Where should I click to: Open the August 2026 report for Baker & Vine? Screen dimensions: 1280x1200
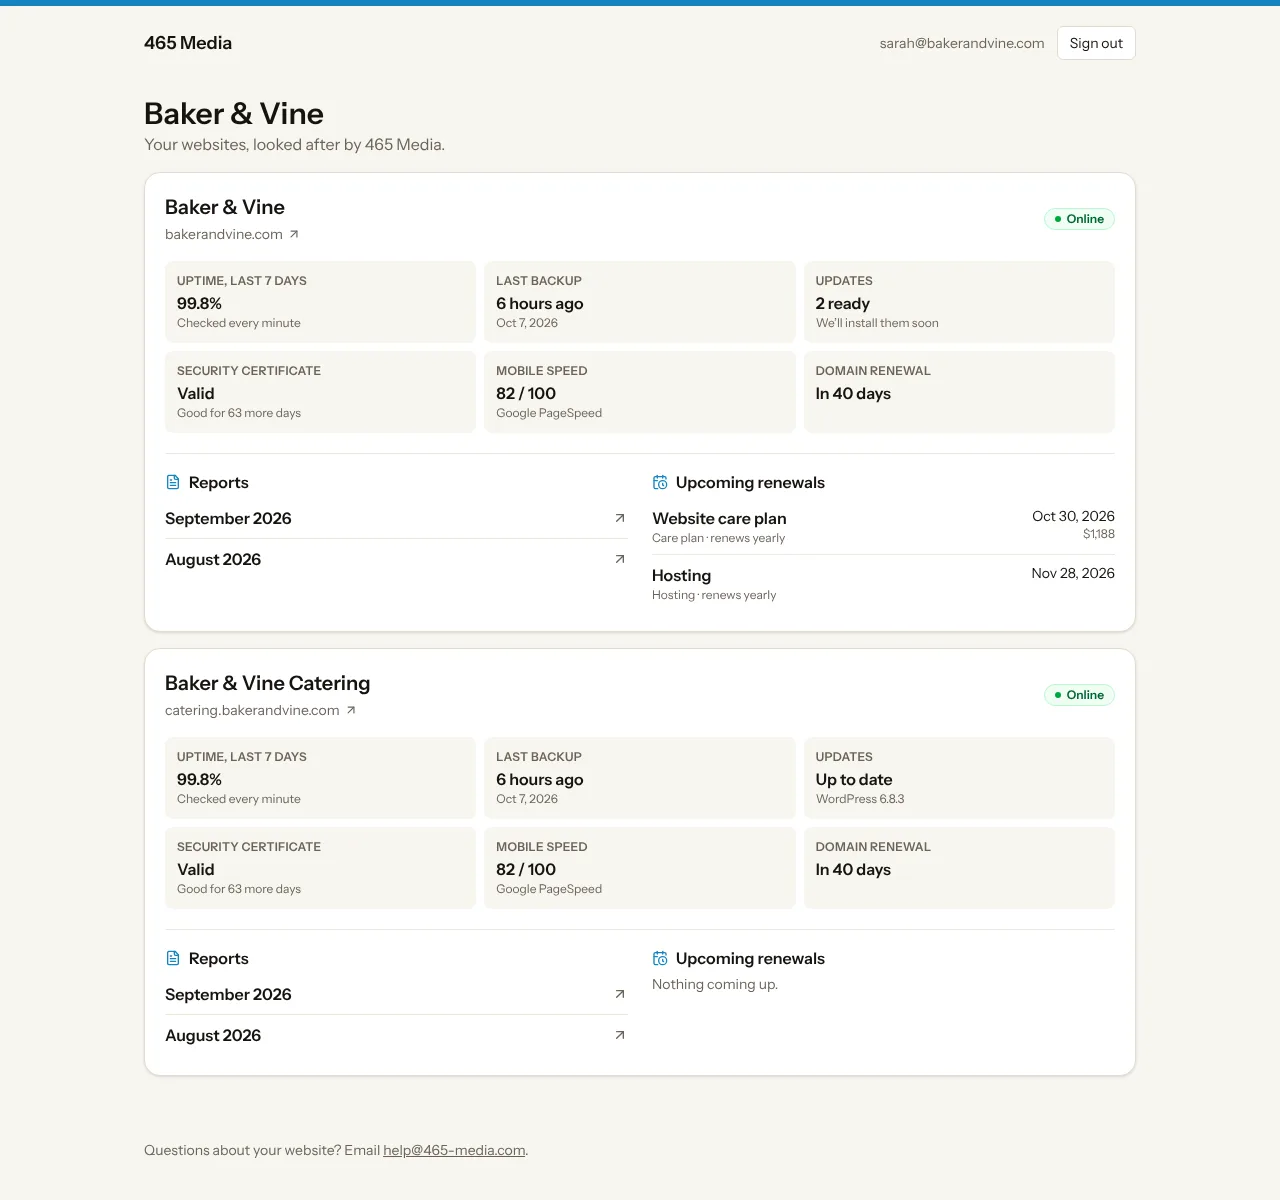(396, 559)
